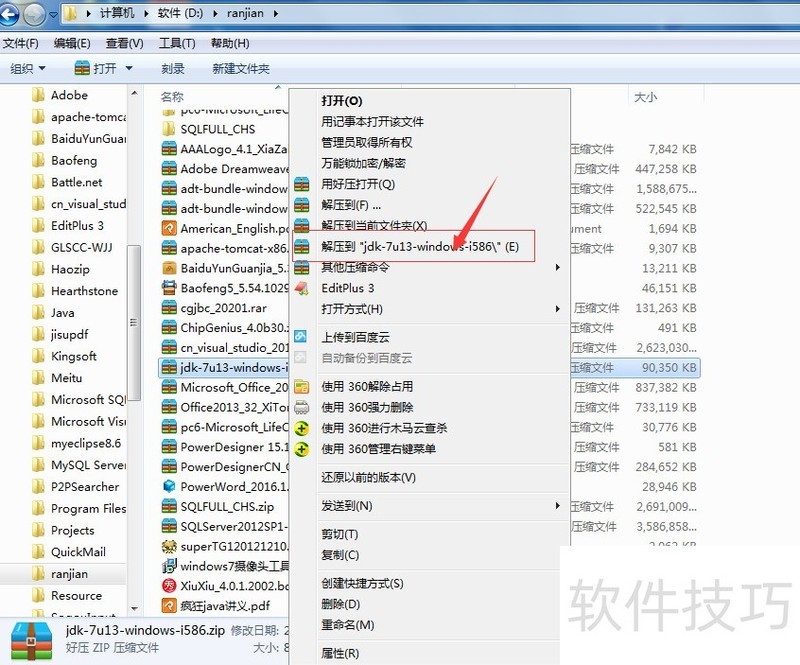
Task: Click the QuickMail folder icon in tree
Action: (38, 552)
